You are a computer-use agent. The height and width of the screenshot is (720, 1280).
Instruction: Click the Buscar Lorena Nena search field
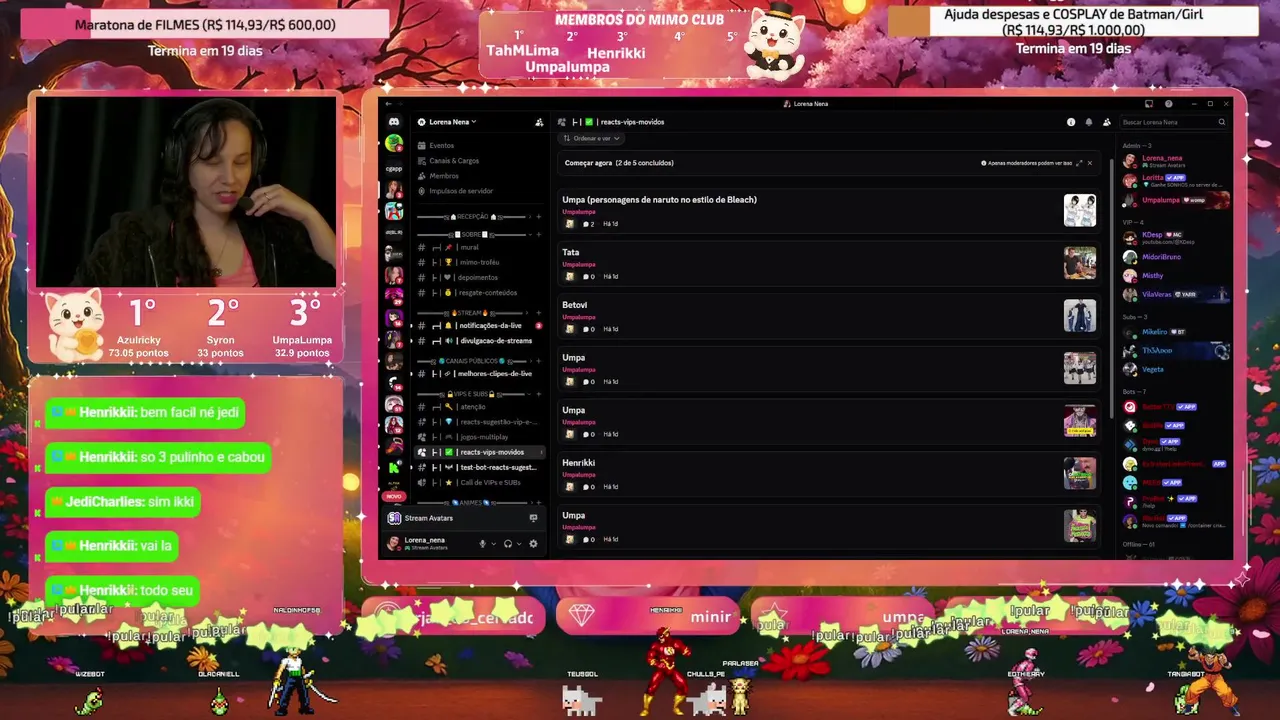[1174, 122]
